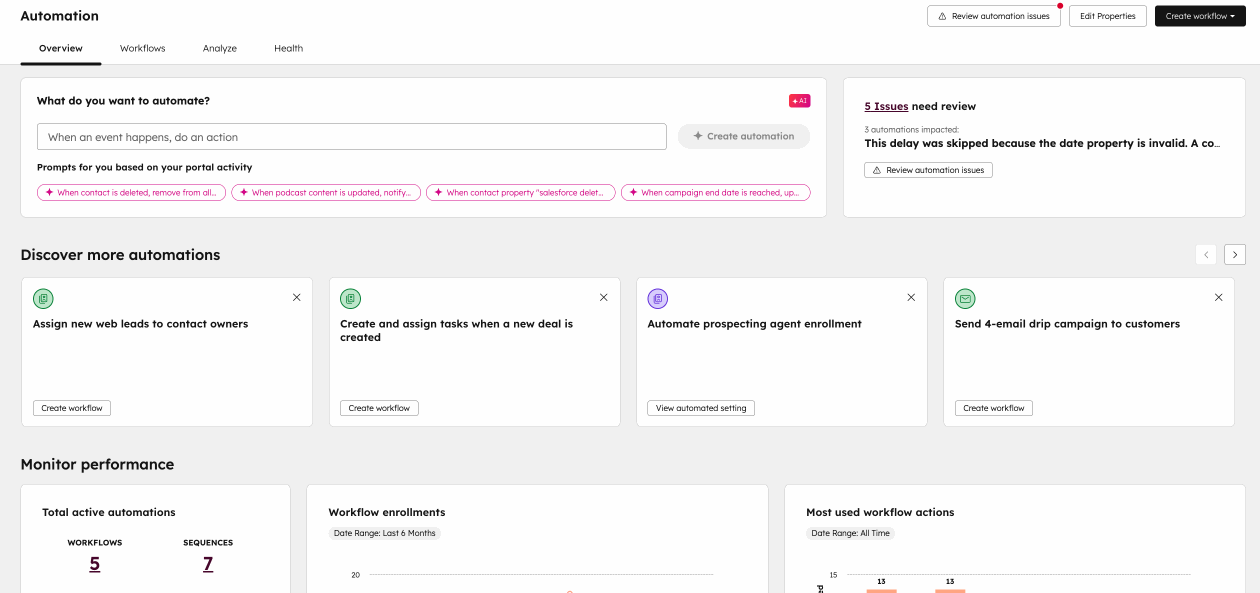
Task: Open the Create workflow dropdown in the header
Action: coord(1199,15)
